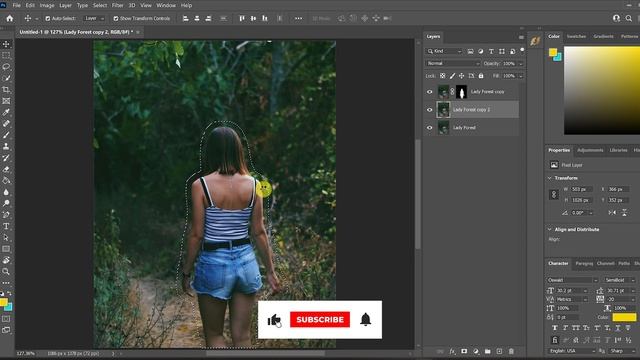Filter layers by type (T) icon
This screenshot has height=360, width=640.
pos(491,51)
